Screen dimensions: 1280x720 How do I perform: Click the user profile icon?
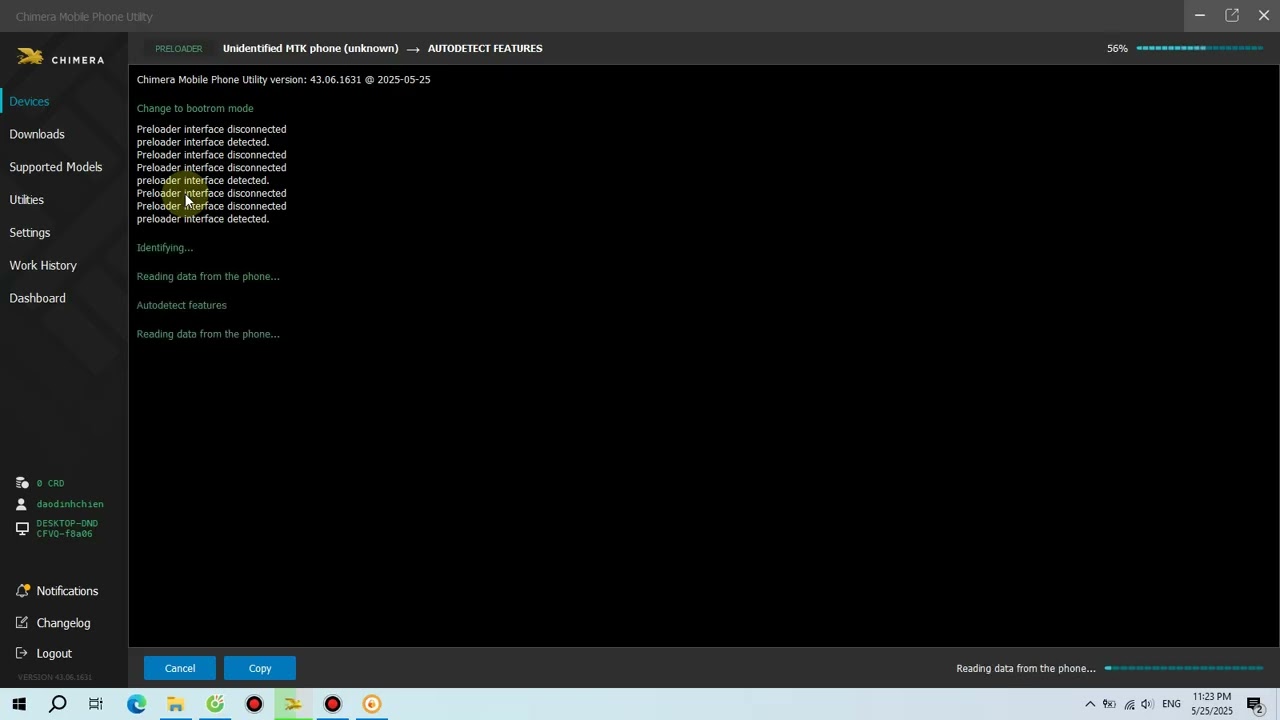tap(22, 504)
